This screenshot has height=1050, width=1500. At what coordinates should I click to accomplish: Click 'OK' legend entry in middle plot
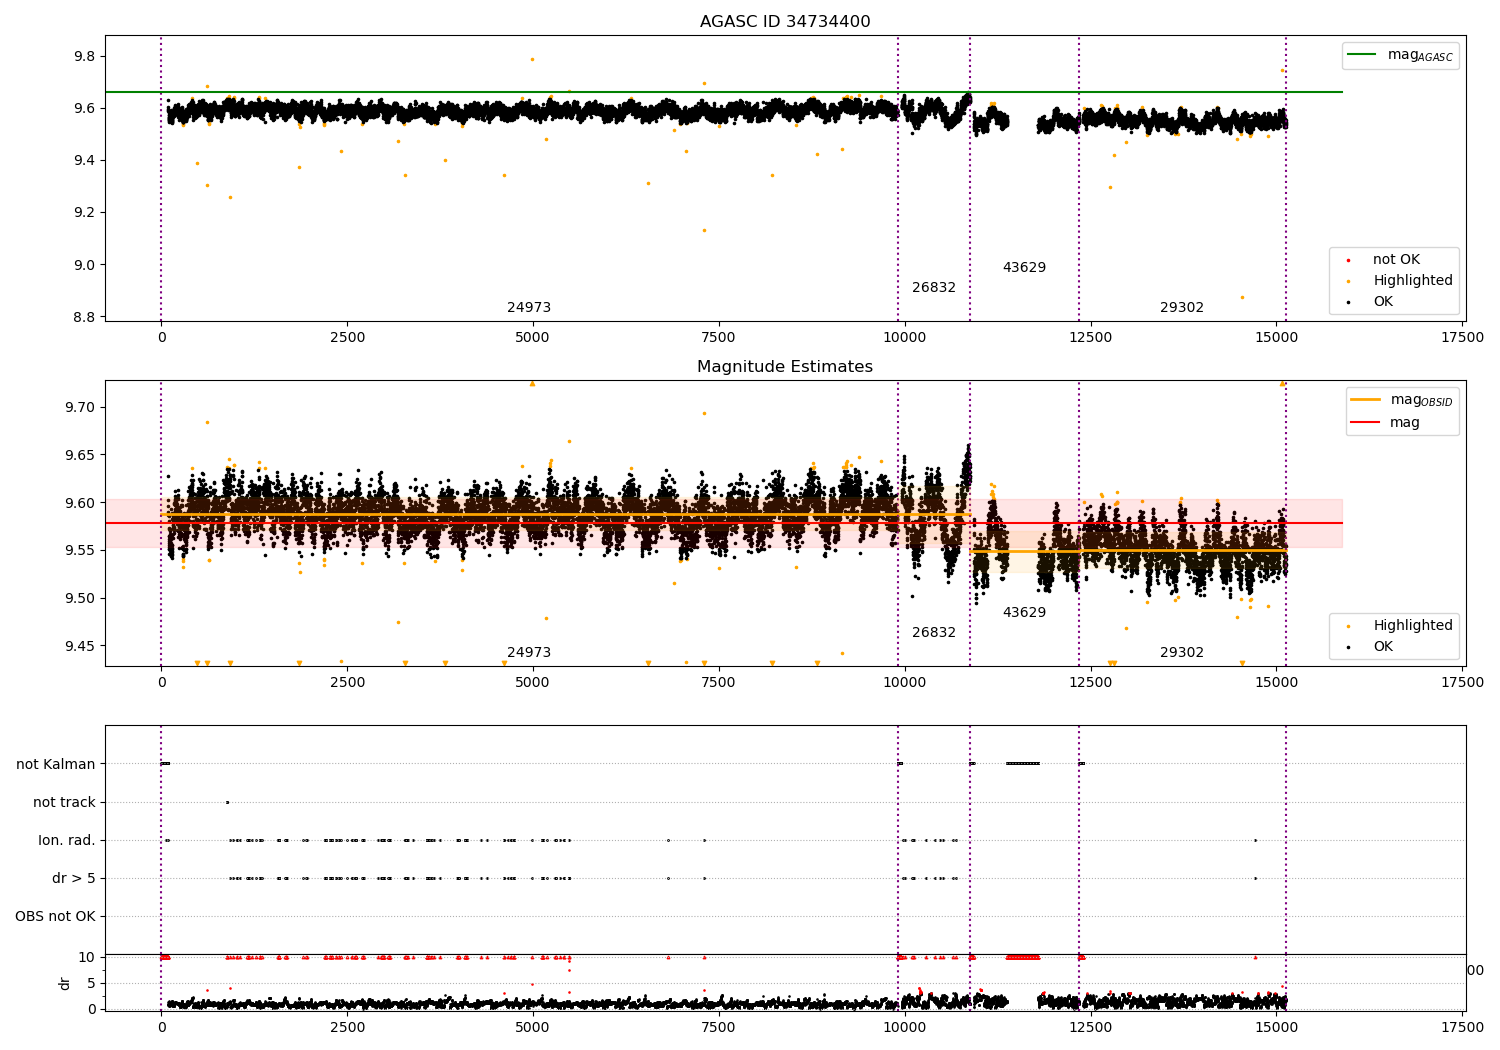pyautogui.click(x=1383, y=647)
